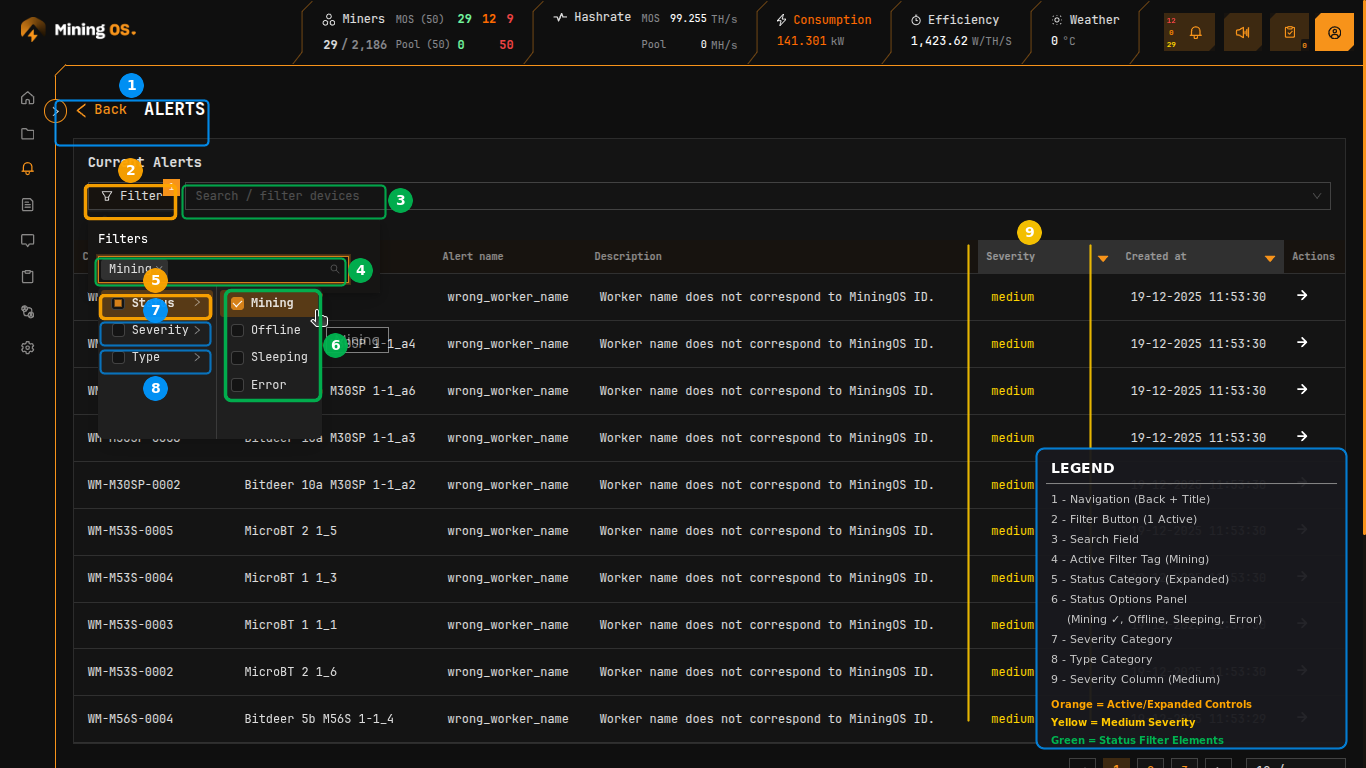Tick the Sleeping status checkbox
This screenshot has width=1366, height=768.
(238, 358)
